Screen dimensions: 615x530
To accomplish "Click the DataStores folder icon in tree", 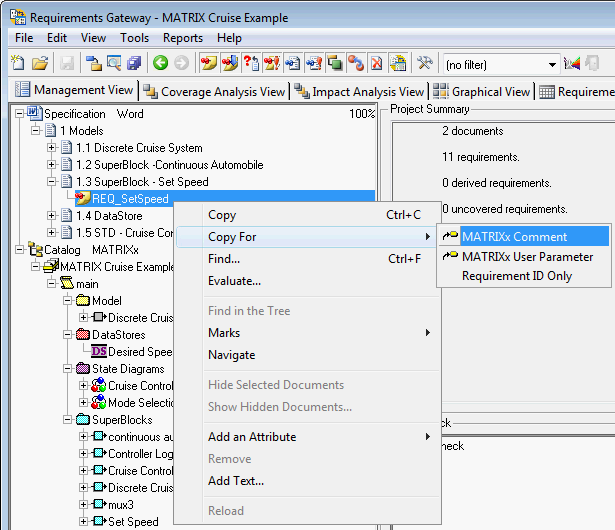I will coord(83,335).
